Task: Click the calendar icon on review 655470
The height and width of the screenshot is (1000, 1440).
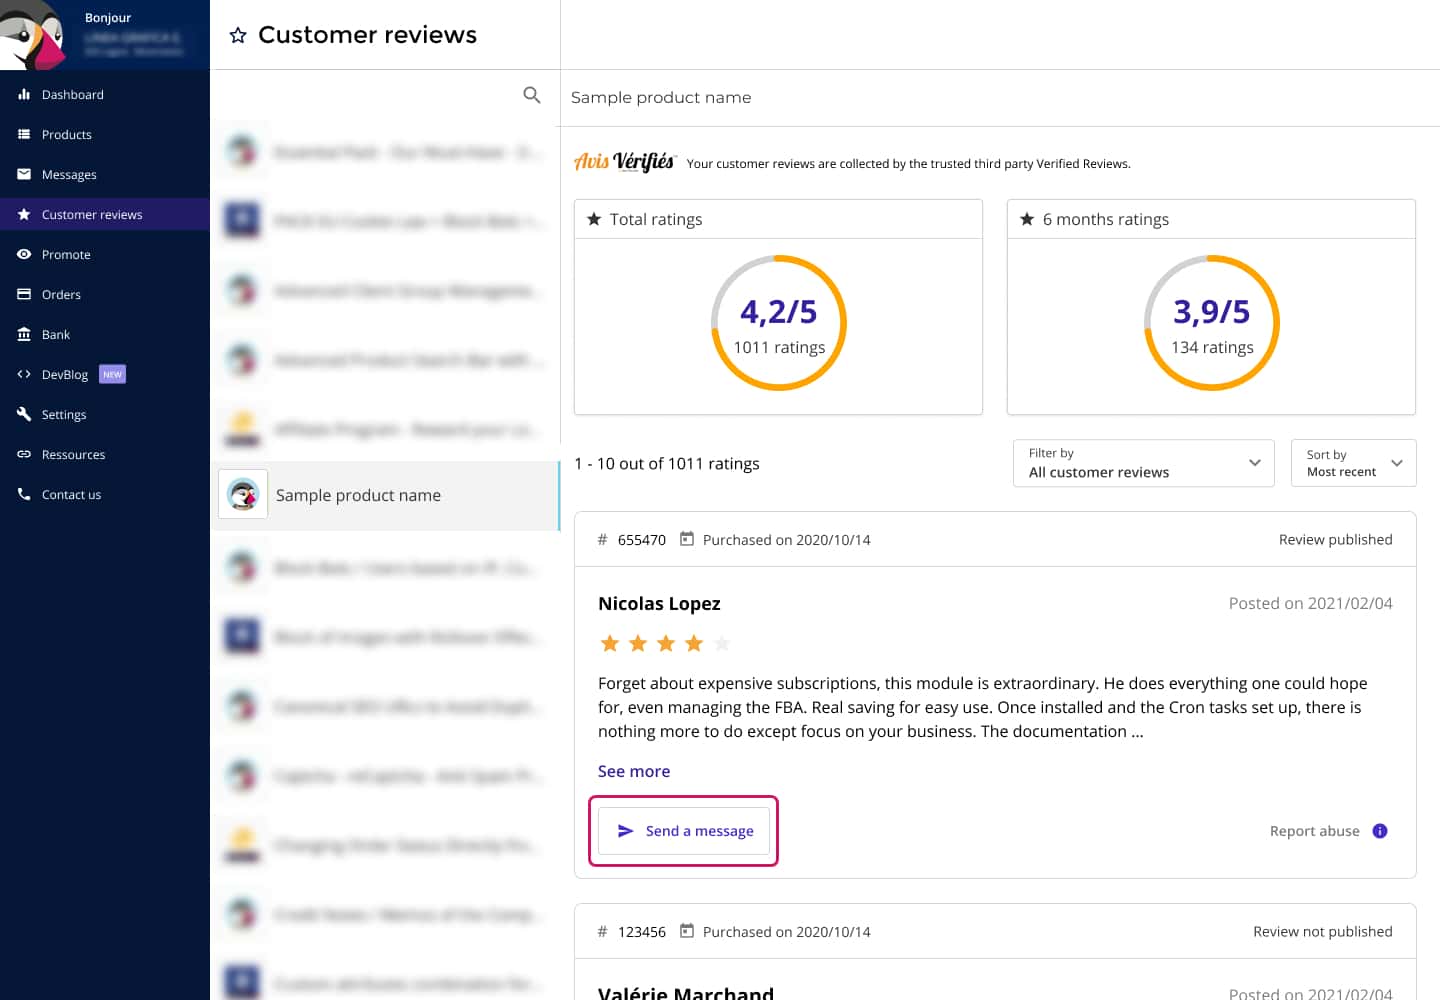Action: click(x=687, y=539)
